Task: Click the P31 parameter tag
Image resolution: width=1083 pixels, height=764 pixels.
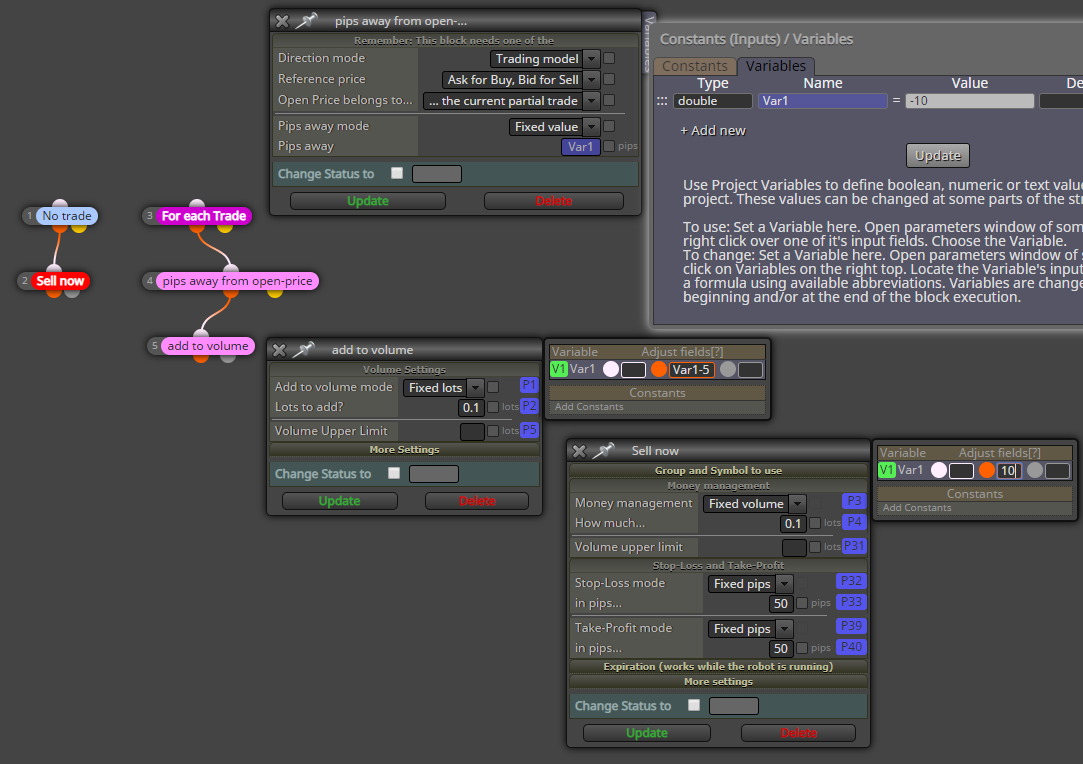Action: pos(854,546)
